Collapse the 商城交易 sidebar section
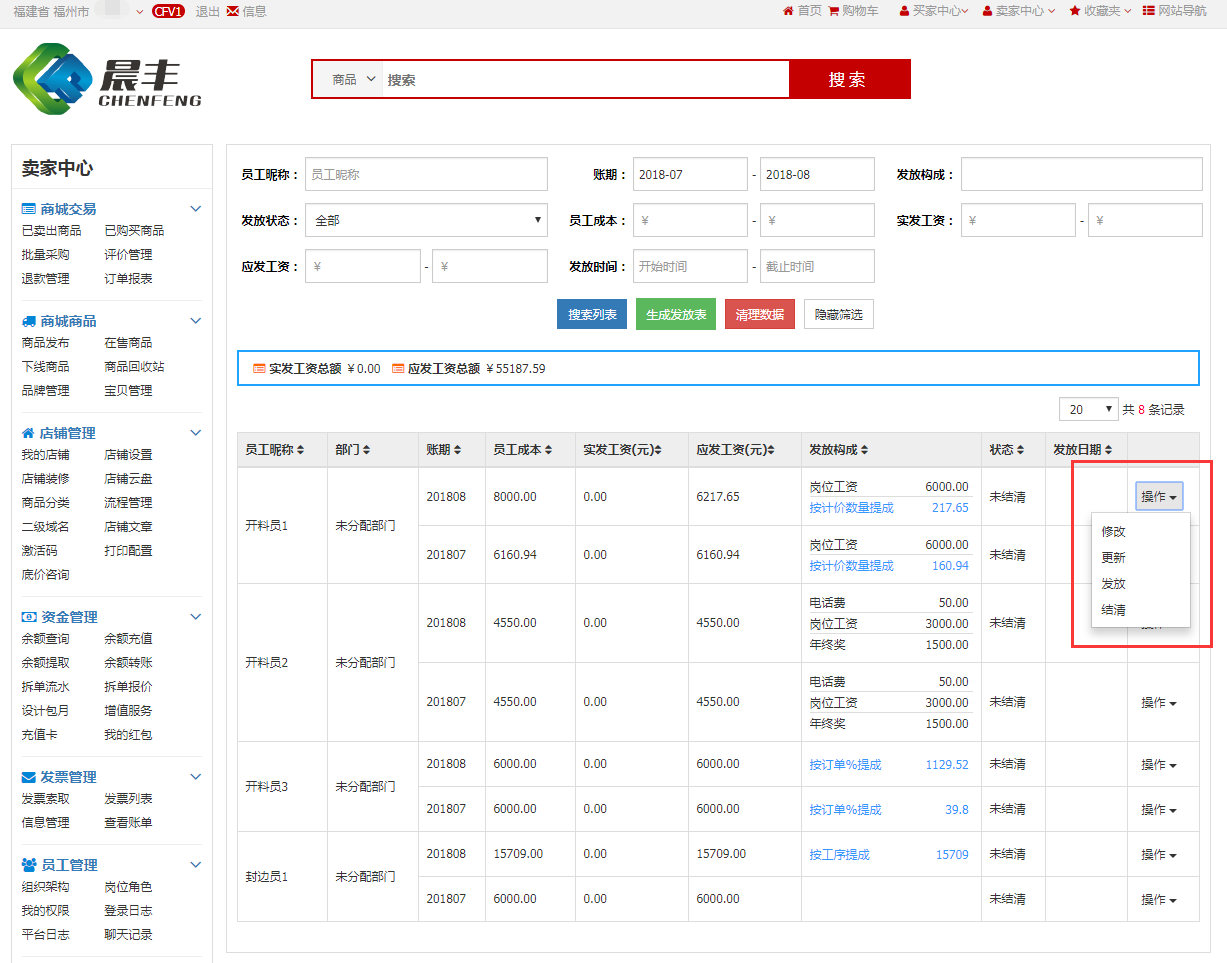This screenshot has height=963, width=1227. tap(196, 209)
